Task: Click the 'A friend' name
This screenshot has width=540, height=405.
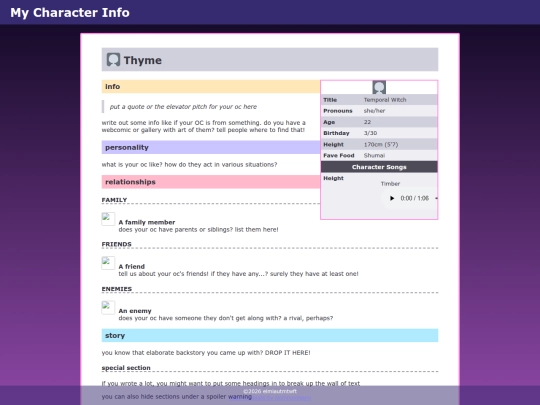Action: point(132,267)
